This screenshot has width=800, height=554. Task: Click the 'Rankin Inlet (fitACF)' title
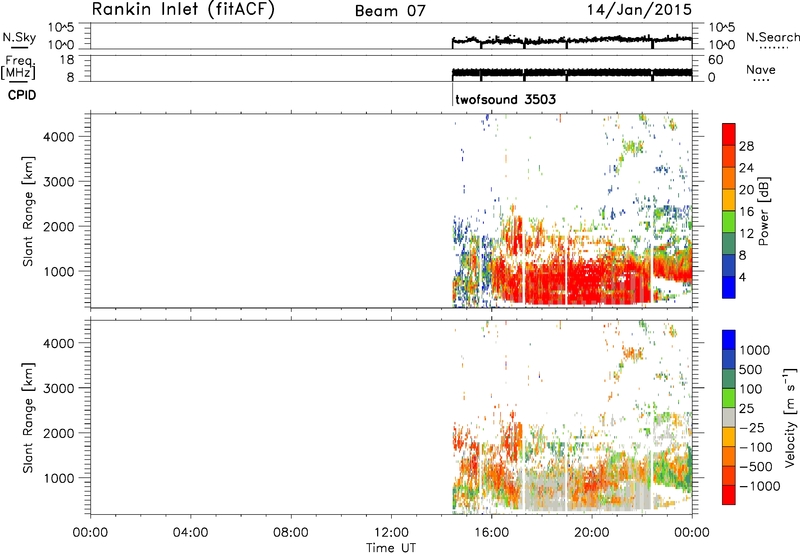point(183,10)
